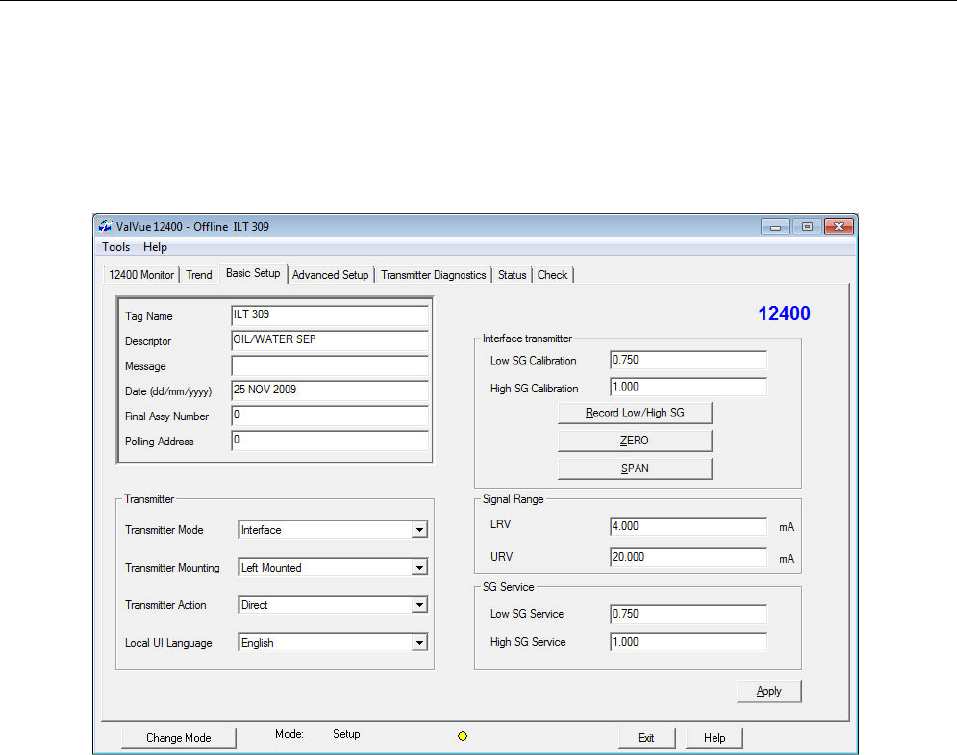957x755 pixels.
Task: Click the Apply button
Action: pyautogui.click(x=769, y=692)
